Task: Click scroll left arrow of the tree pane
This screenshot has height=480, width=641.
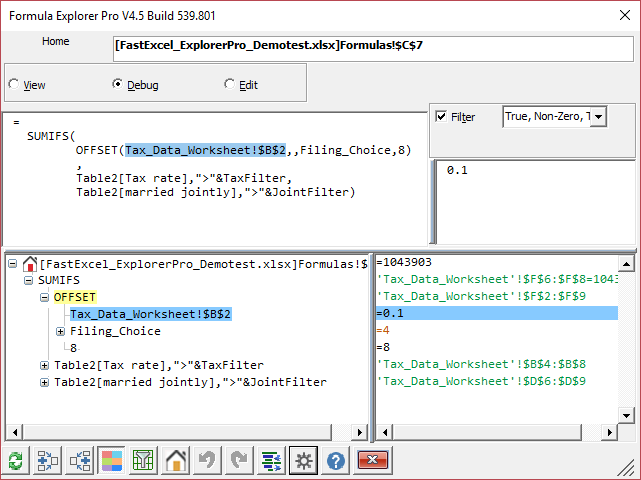Action: point(15,432)
